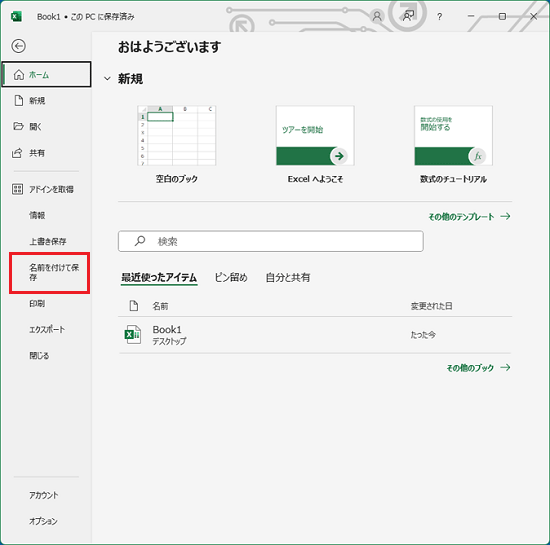Select ホーム in the backstage sidebar
Image resolution: width=550 pixels, height=545 pixels.
click(46, 74)
